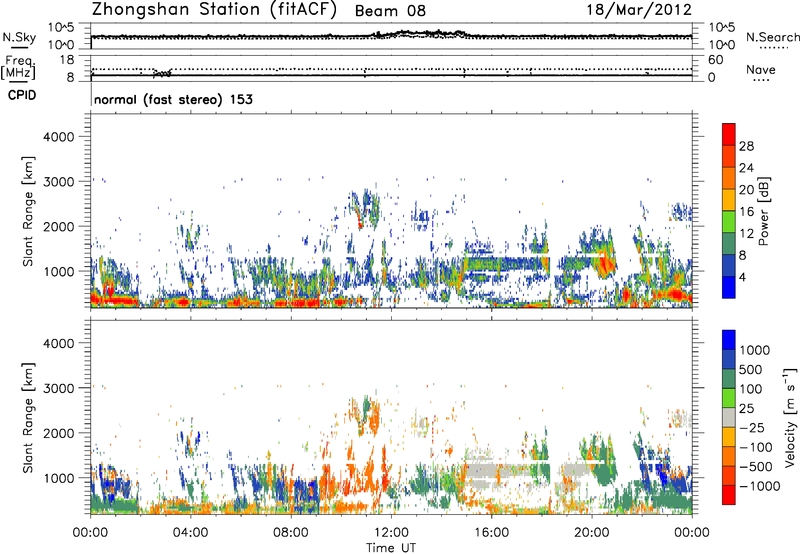Click the date '18/Mar/2012'

click(639, 10)
